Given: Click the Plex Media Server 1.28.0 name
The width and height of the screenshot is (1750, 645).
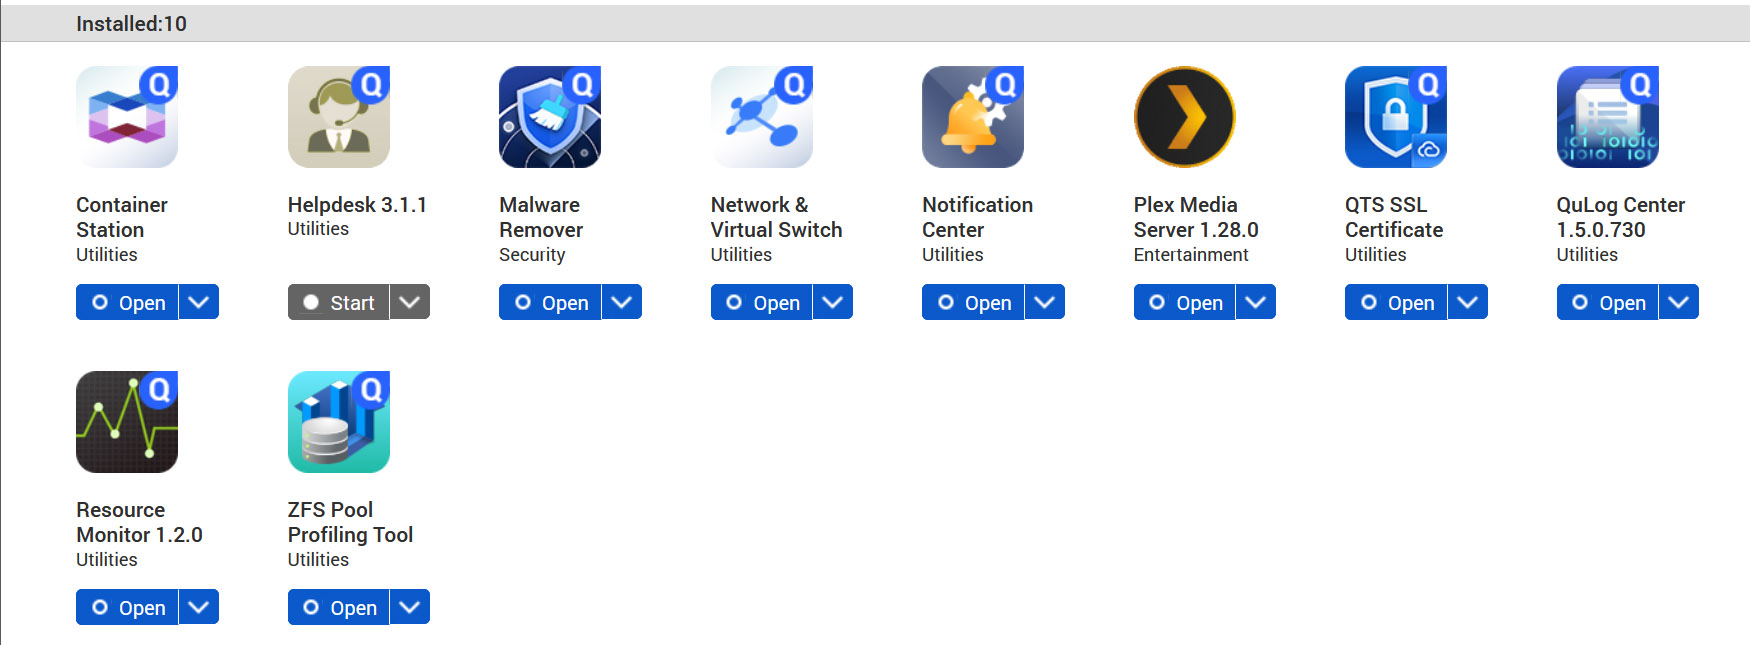Looking at the screenshot, I should [1196, 217].
